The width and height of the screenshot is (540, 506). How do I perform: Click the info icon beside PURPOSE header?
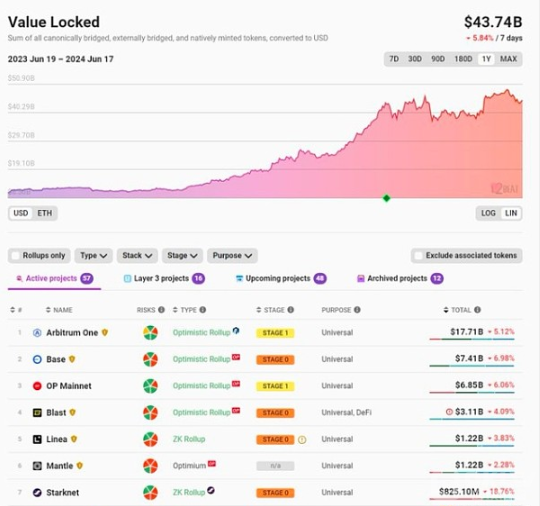click(357, 310)
